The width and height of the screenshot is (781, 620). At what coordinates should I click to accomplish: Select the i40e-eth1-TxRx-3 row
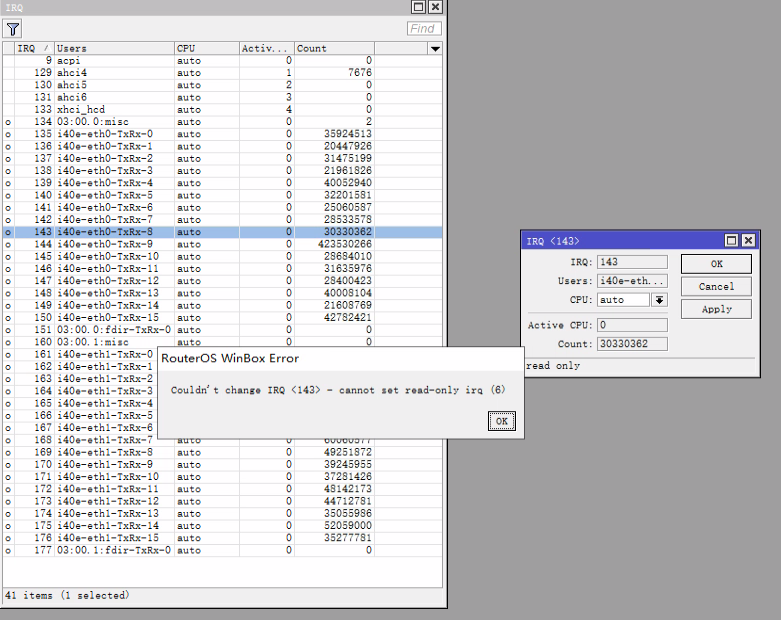click(80, 391)
